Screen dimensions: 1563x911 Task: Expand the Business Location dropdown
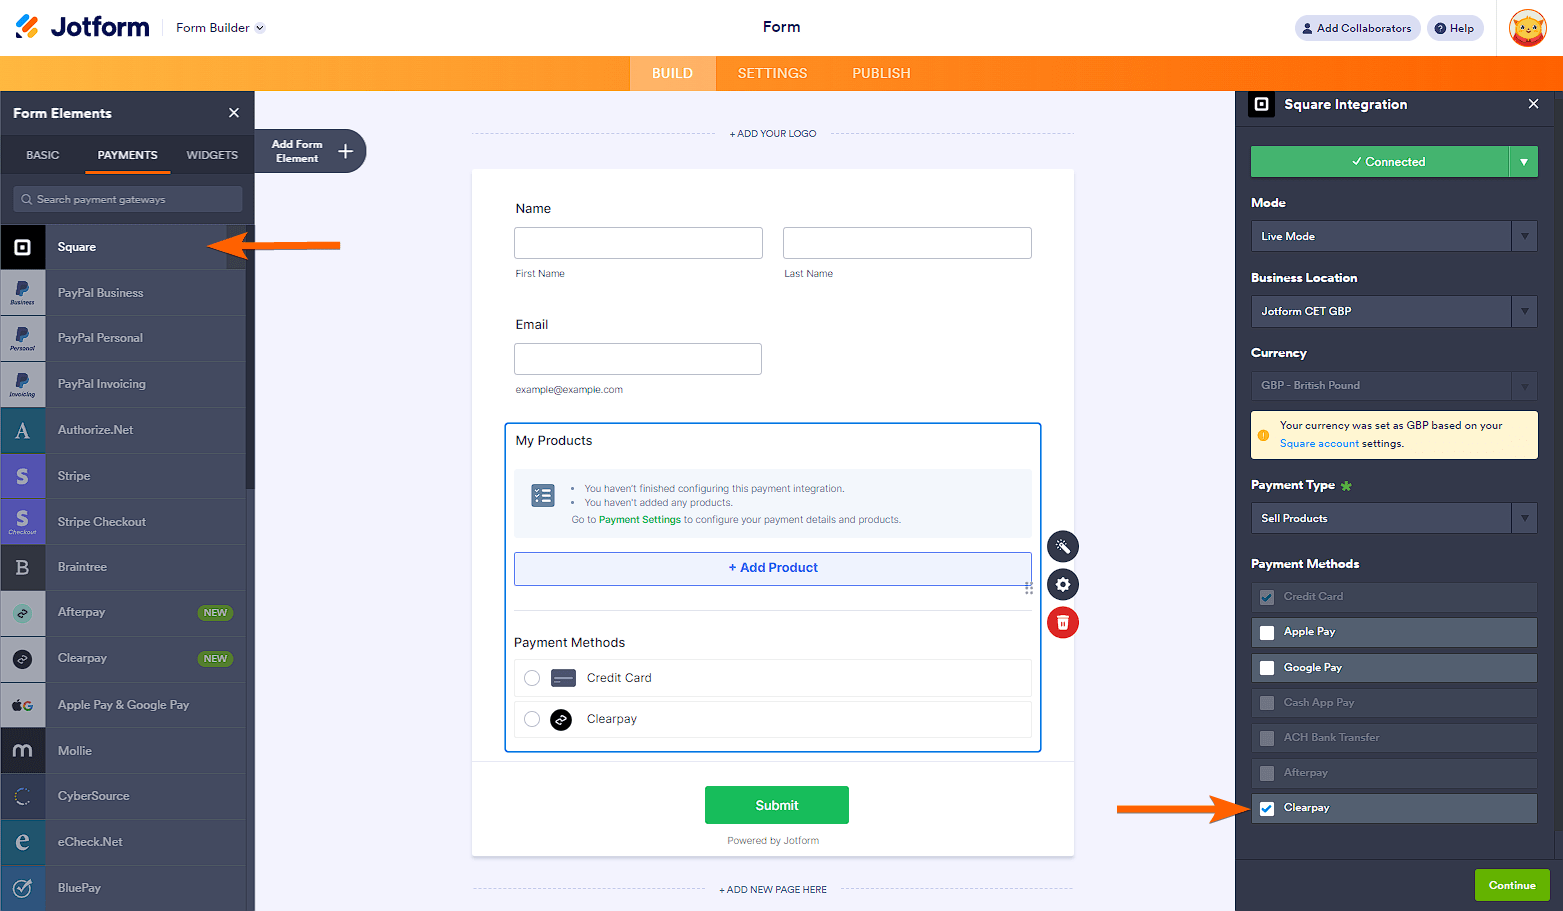click(x=1392, y=311)
